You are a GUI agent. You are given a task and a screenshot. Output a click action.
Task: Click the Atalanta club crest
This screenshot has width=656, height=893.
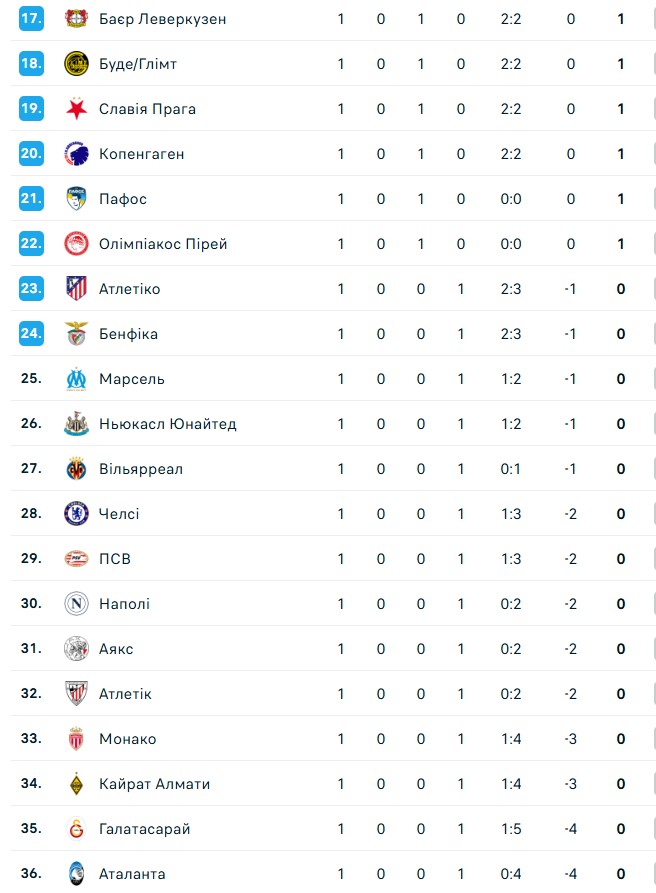pos(76,874)
